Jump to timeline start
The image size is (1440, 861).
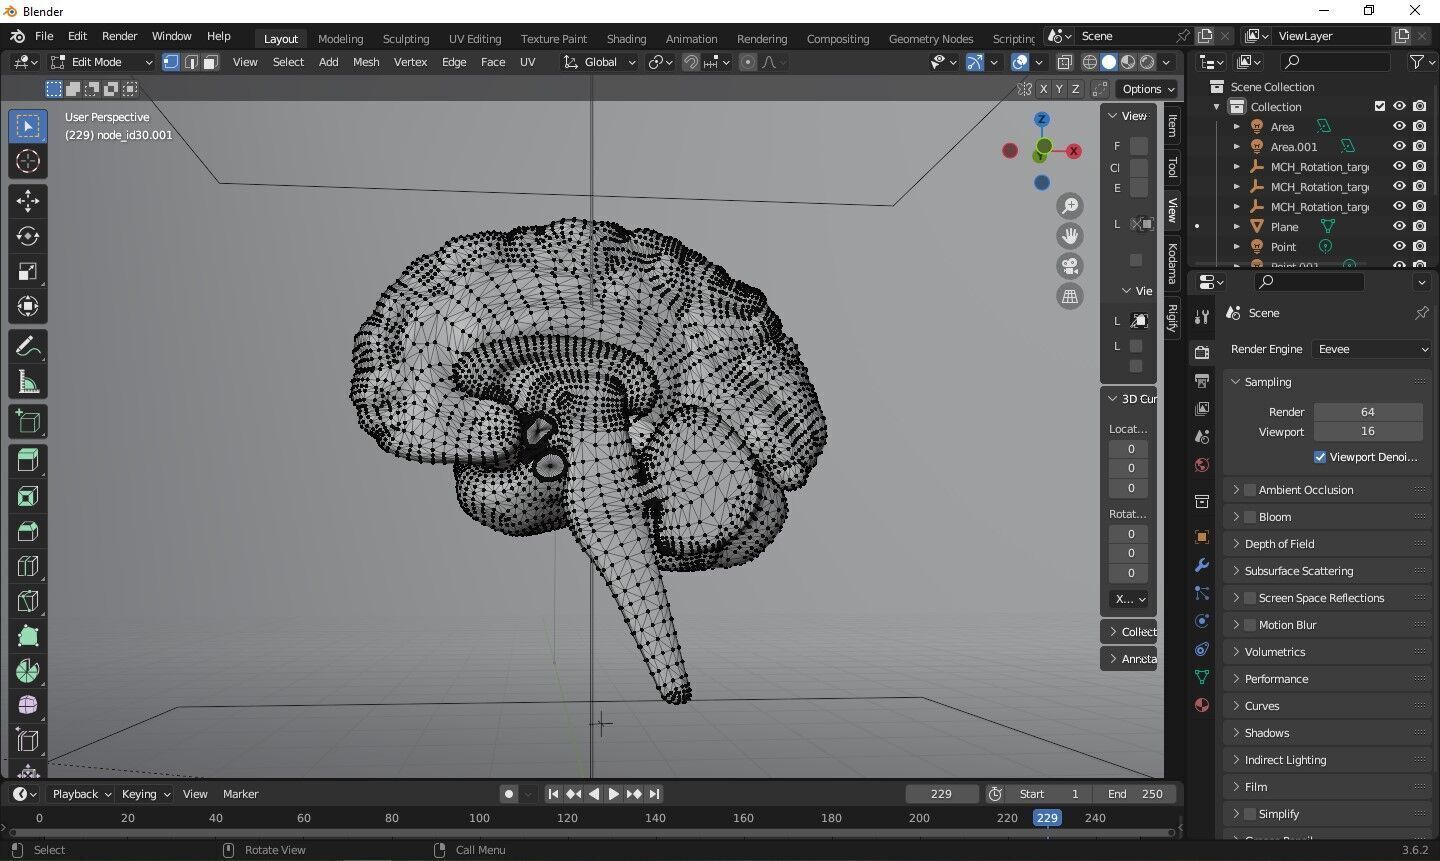click(x=552, y=794)
